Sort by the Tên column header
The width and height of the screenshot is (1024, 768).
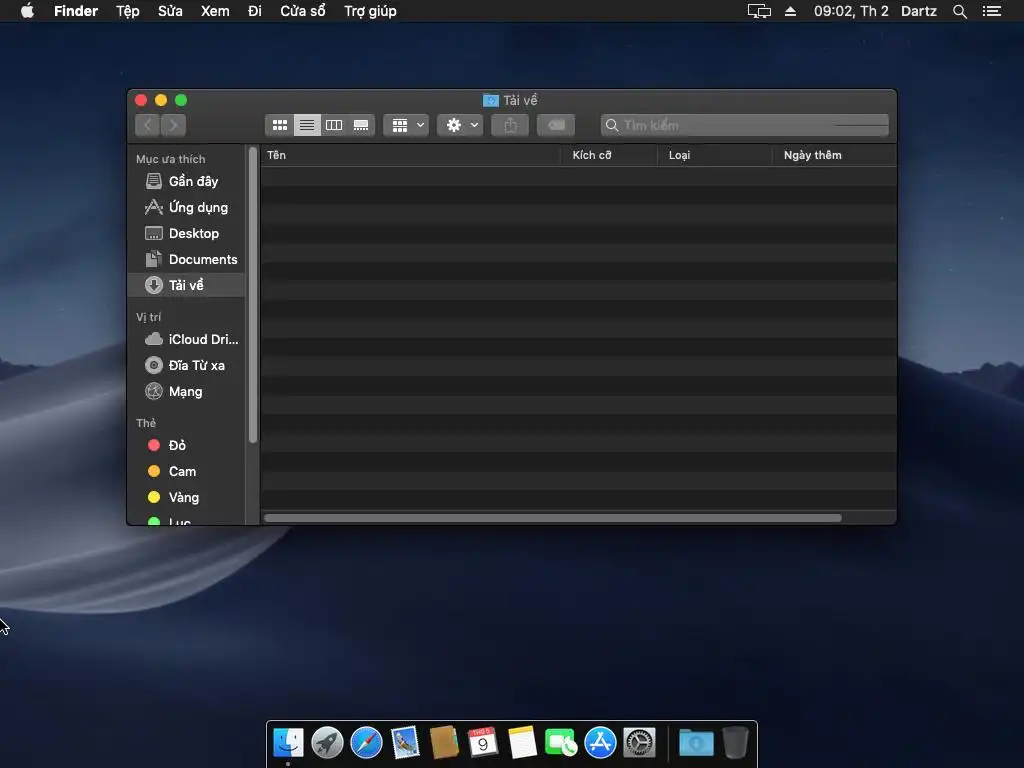pos(410,155)
